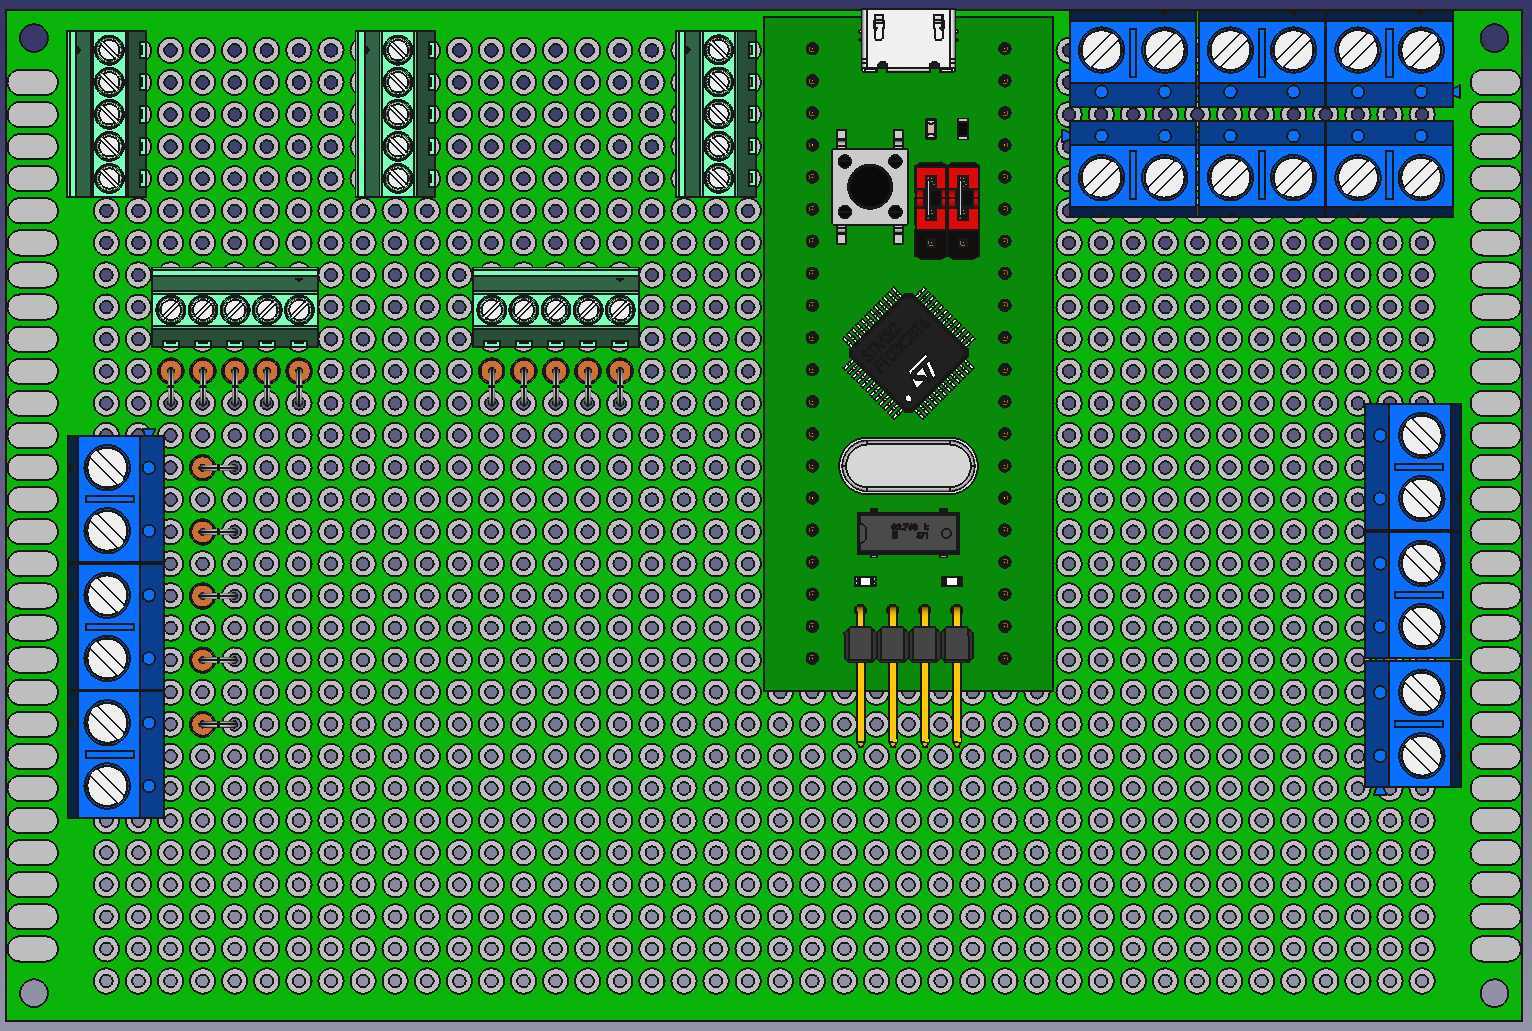Click the bottom screw of the right blue terminal block
Screen dimensions: 1532x1031
[1421, 755]
